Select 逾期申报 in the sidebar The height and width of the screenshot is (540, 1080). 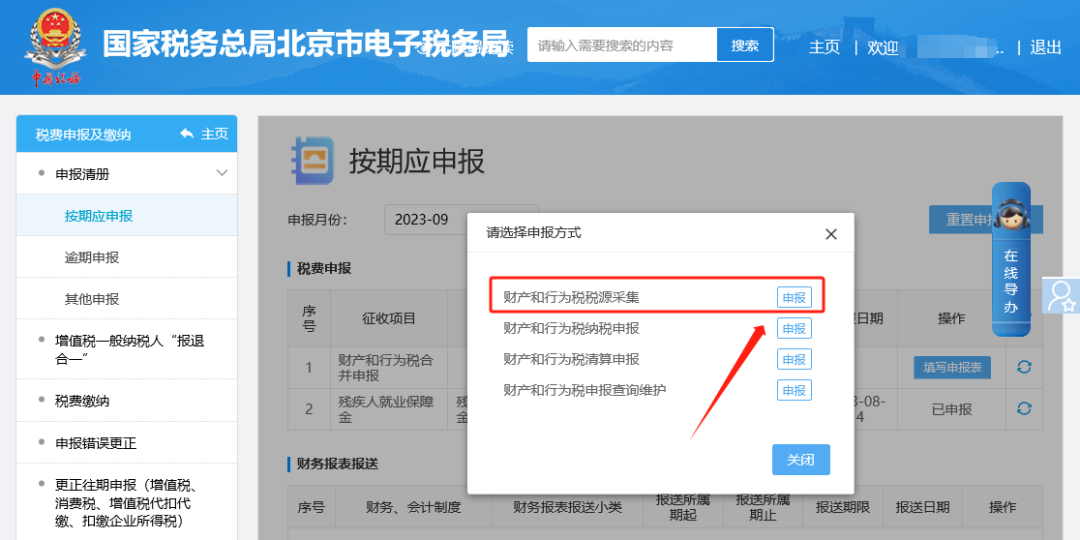pyautogui.click(x=92, y=257)
